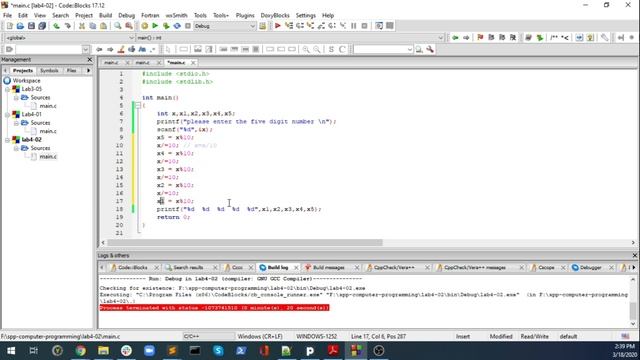
Task: Collapse Sources folder under lab4-02
Action: point(16,148)
